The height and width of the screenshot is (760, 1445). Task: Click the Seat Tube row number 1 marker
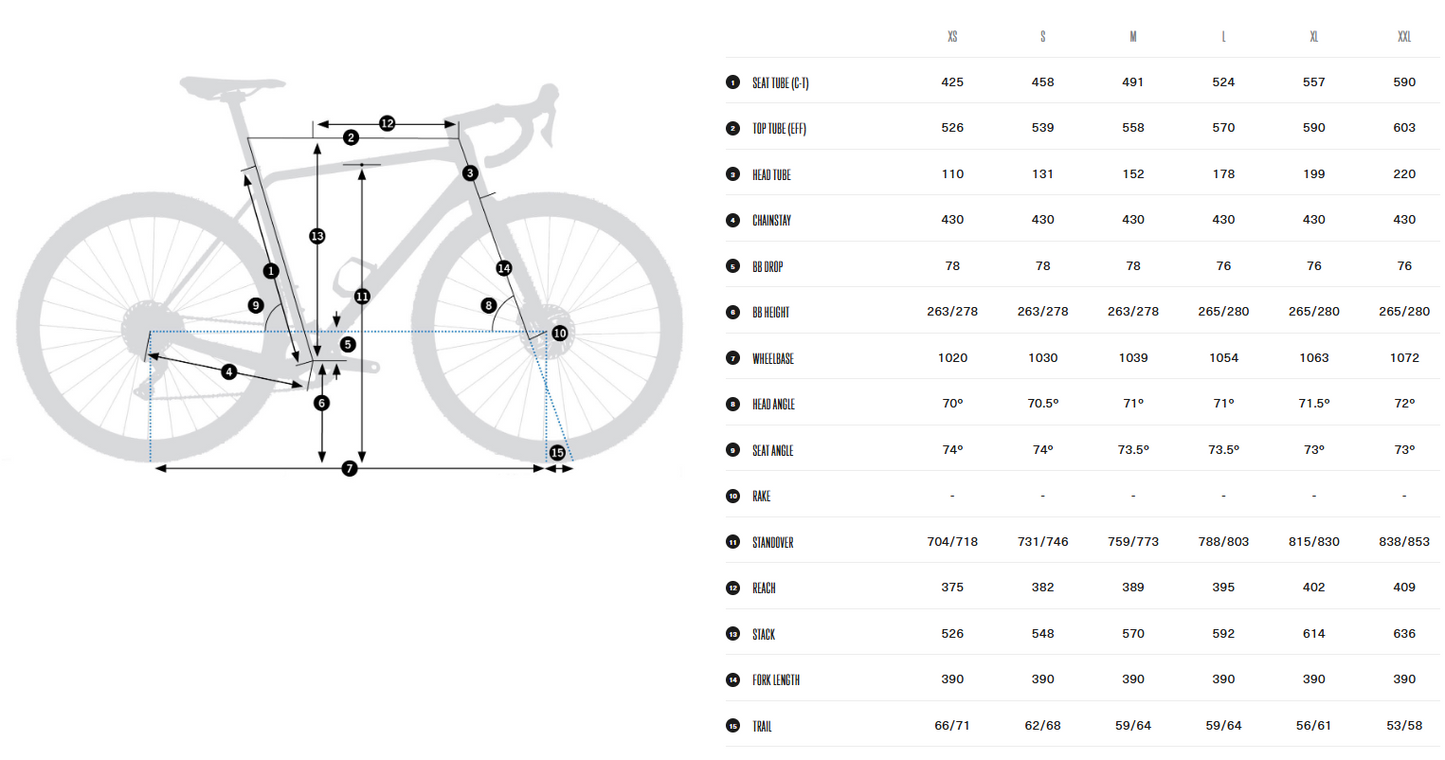732,82
